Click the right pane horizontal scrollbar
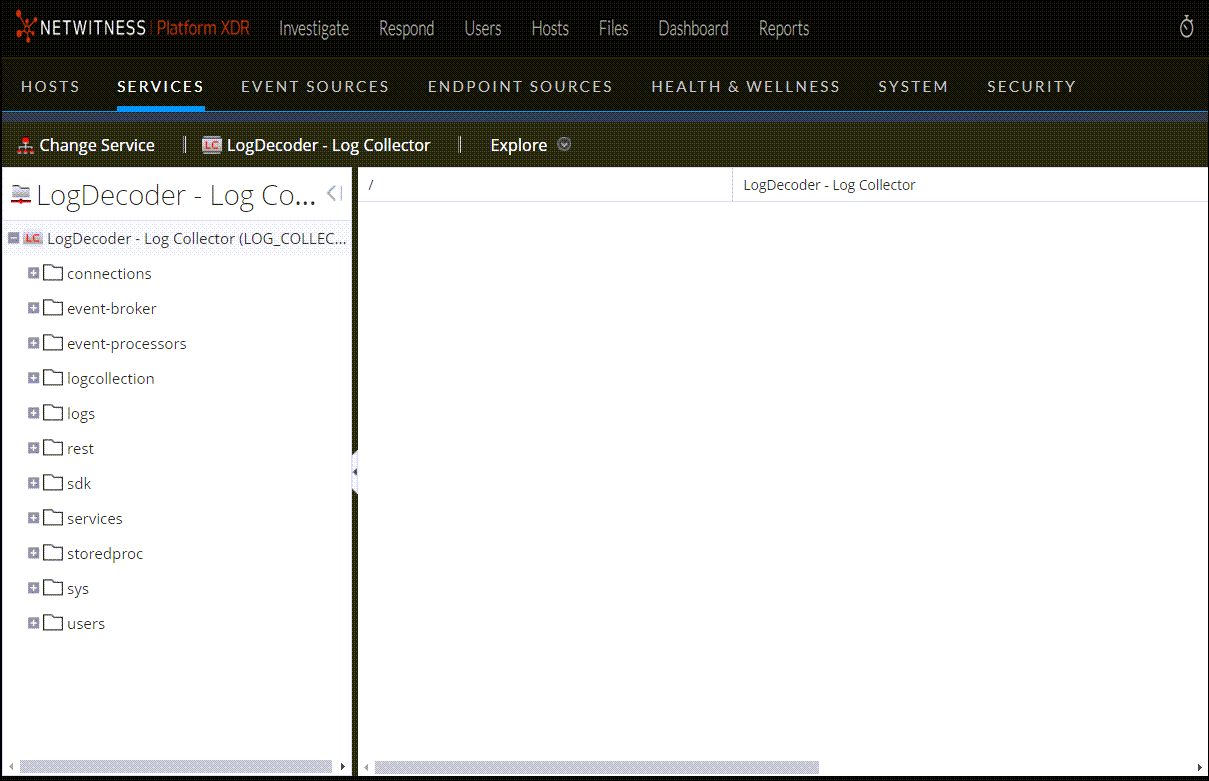The height and width of the screenshot is (781, 1209). click(596, 767)
